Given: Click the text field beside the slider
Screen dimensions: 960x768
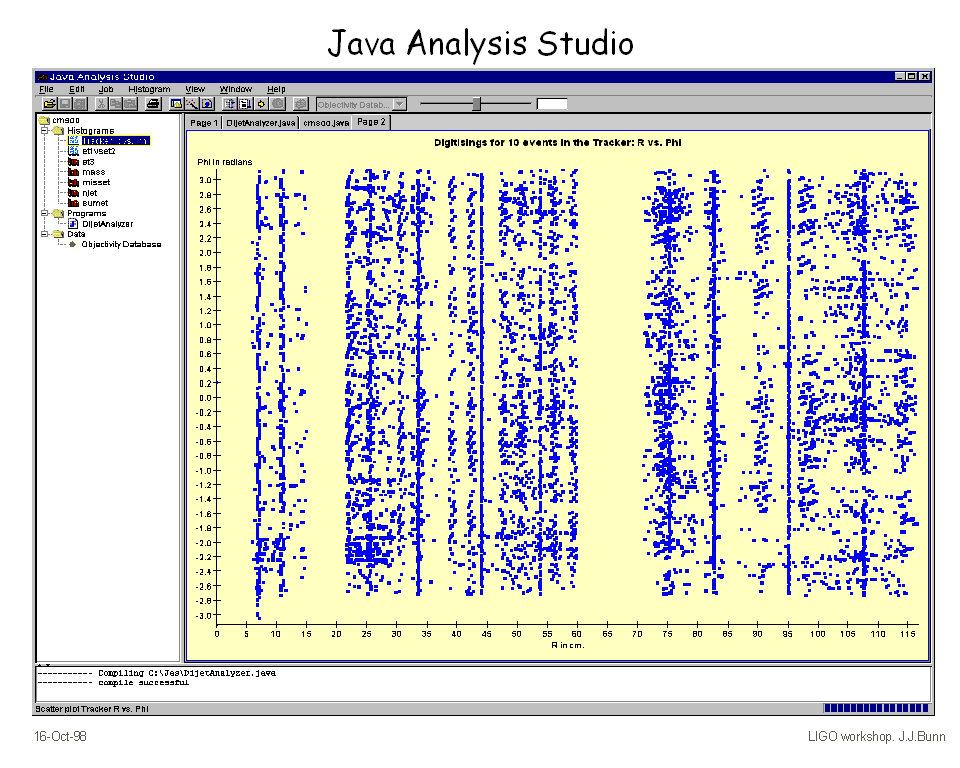Looking at the screenshot, I should (x=551, y=103).
